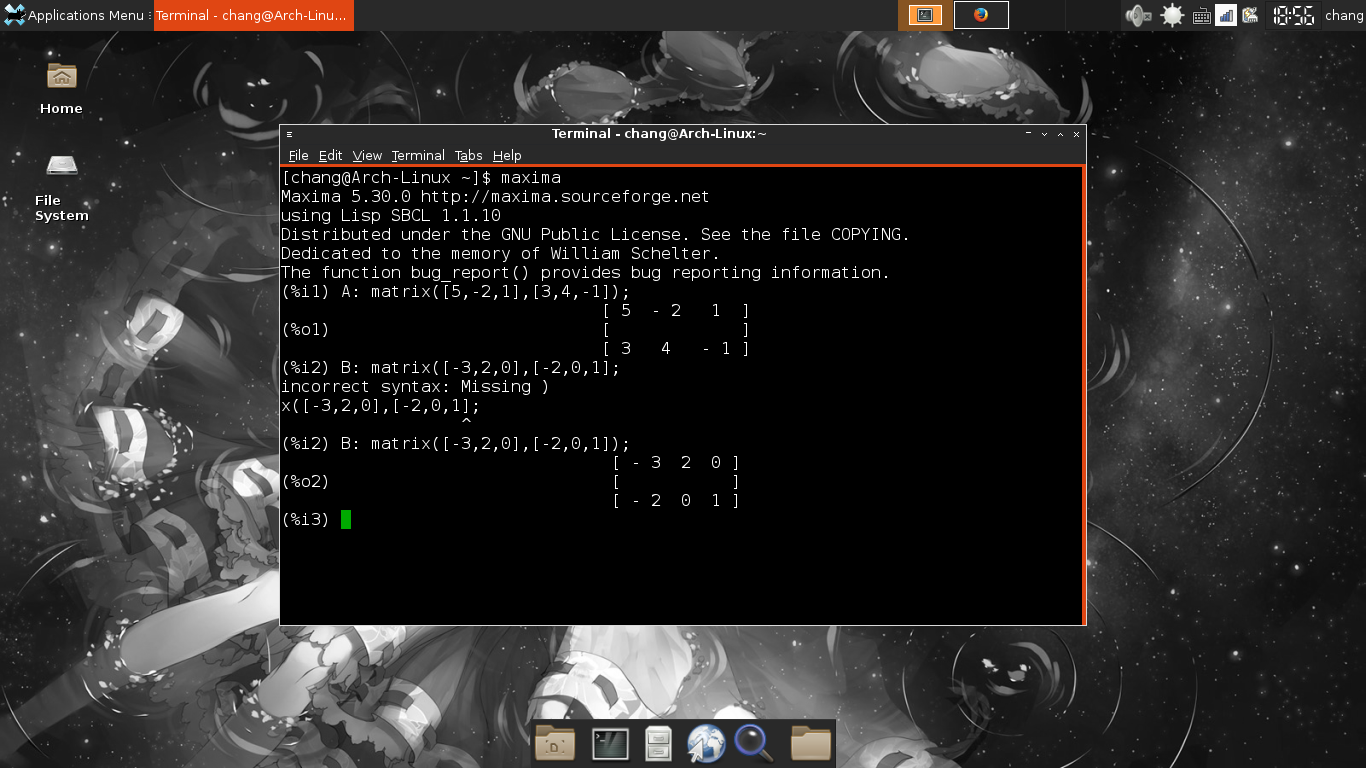Switch to terminal workspace thumbnail in panel

925,15
